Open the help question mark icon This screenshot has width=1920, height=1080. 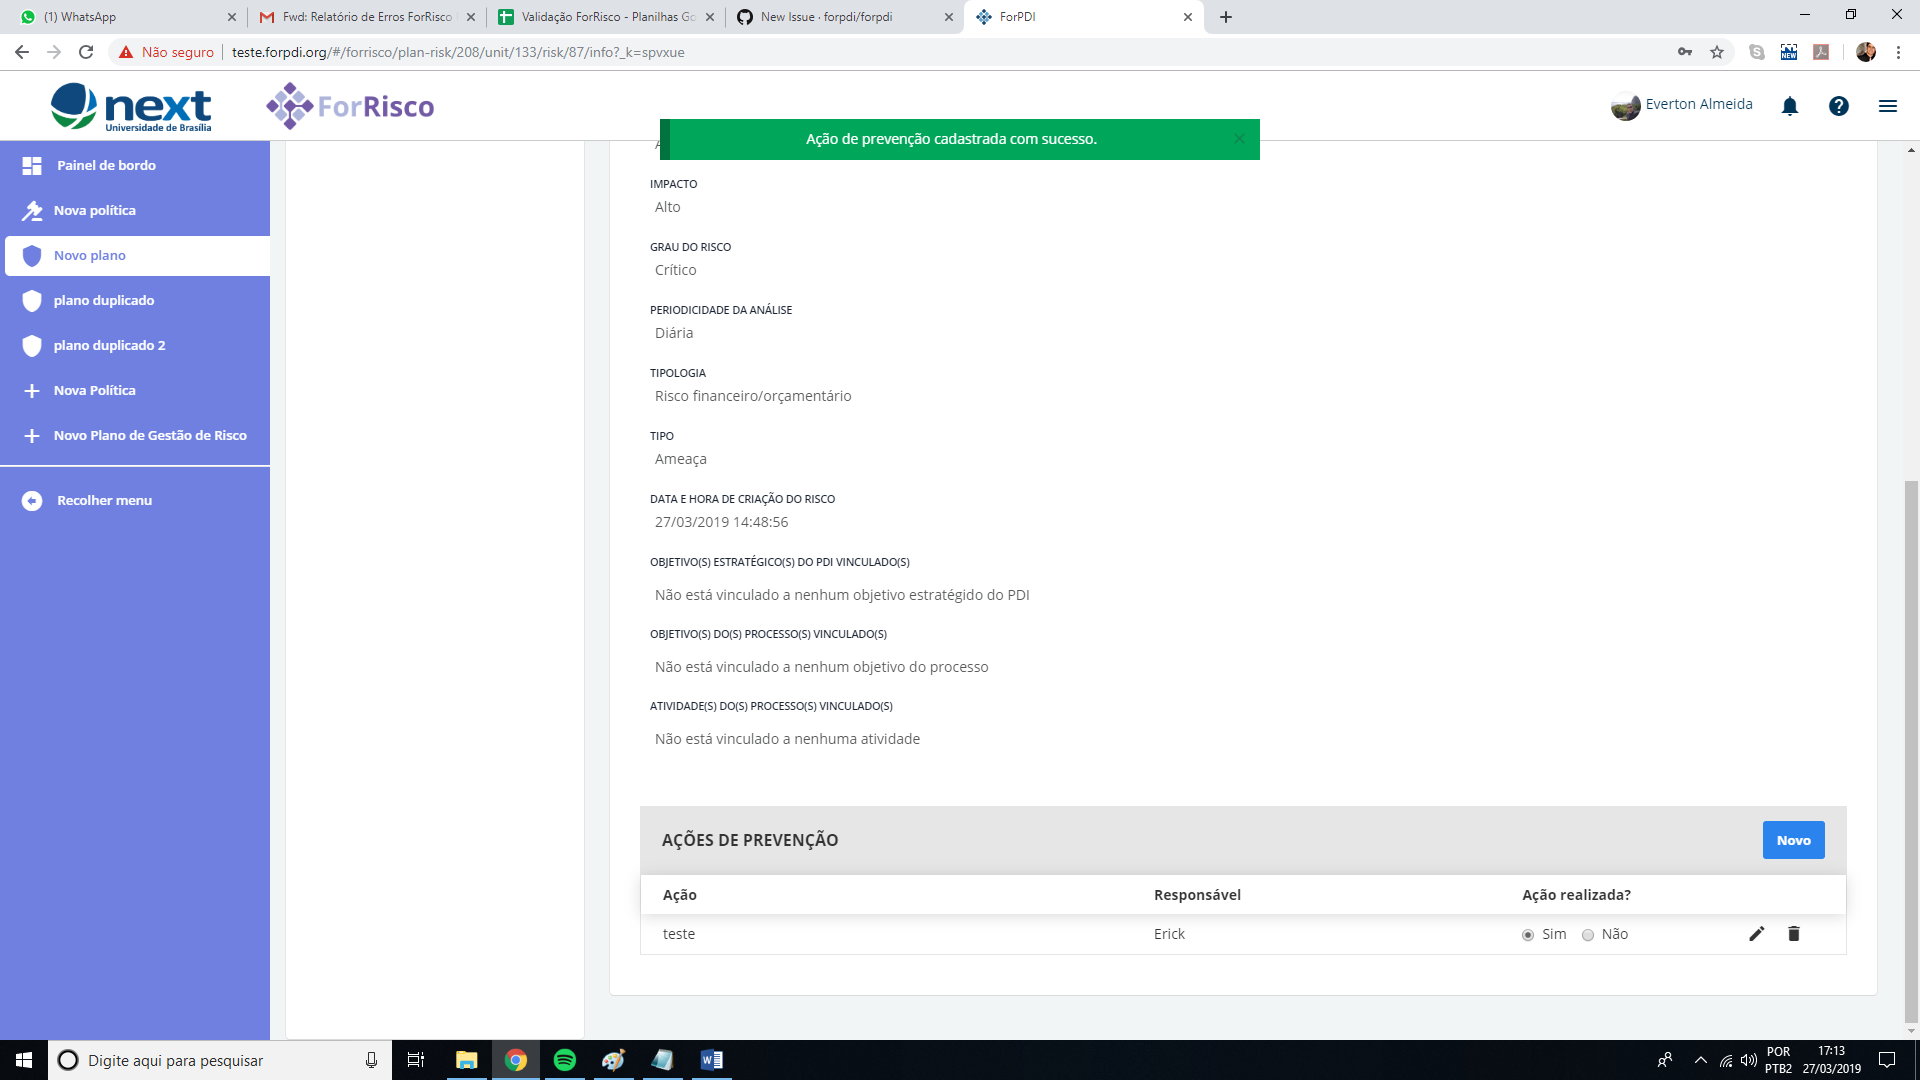tap(1838, 106)
